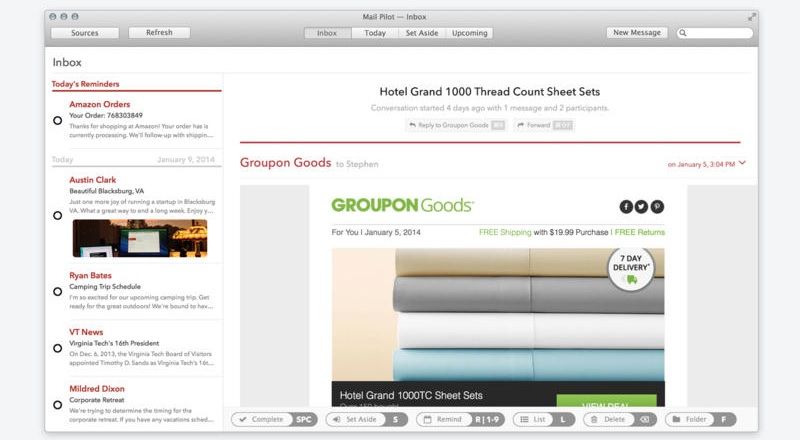Viewport: 800px width, 440px height.
Task: Click the magnifier icon in search box
Action: (683, 33)
